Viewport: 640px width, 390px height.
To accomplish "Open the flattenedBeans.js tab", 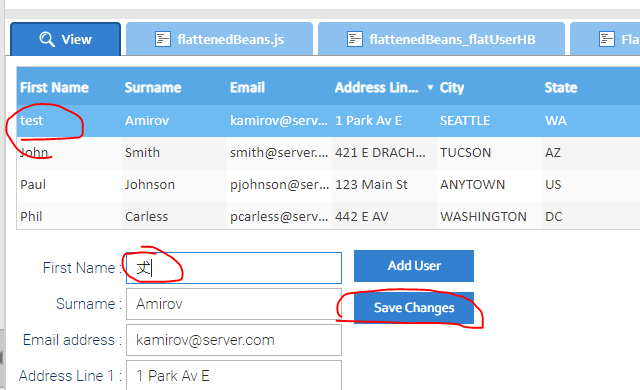I will point(220,39).
